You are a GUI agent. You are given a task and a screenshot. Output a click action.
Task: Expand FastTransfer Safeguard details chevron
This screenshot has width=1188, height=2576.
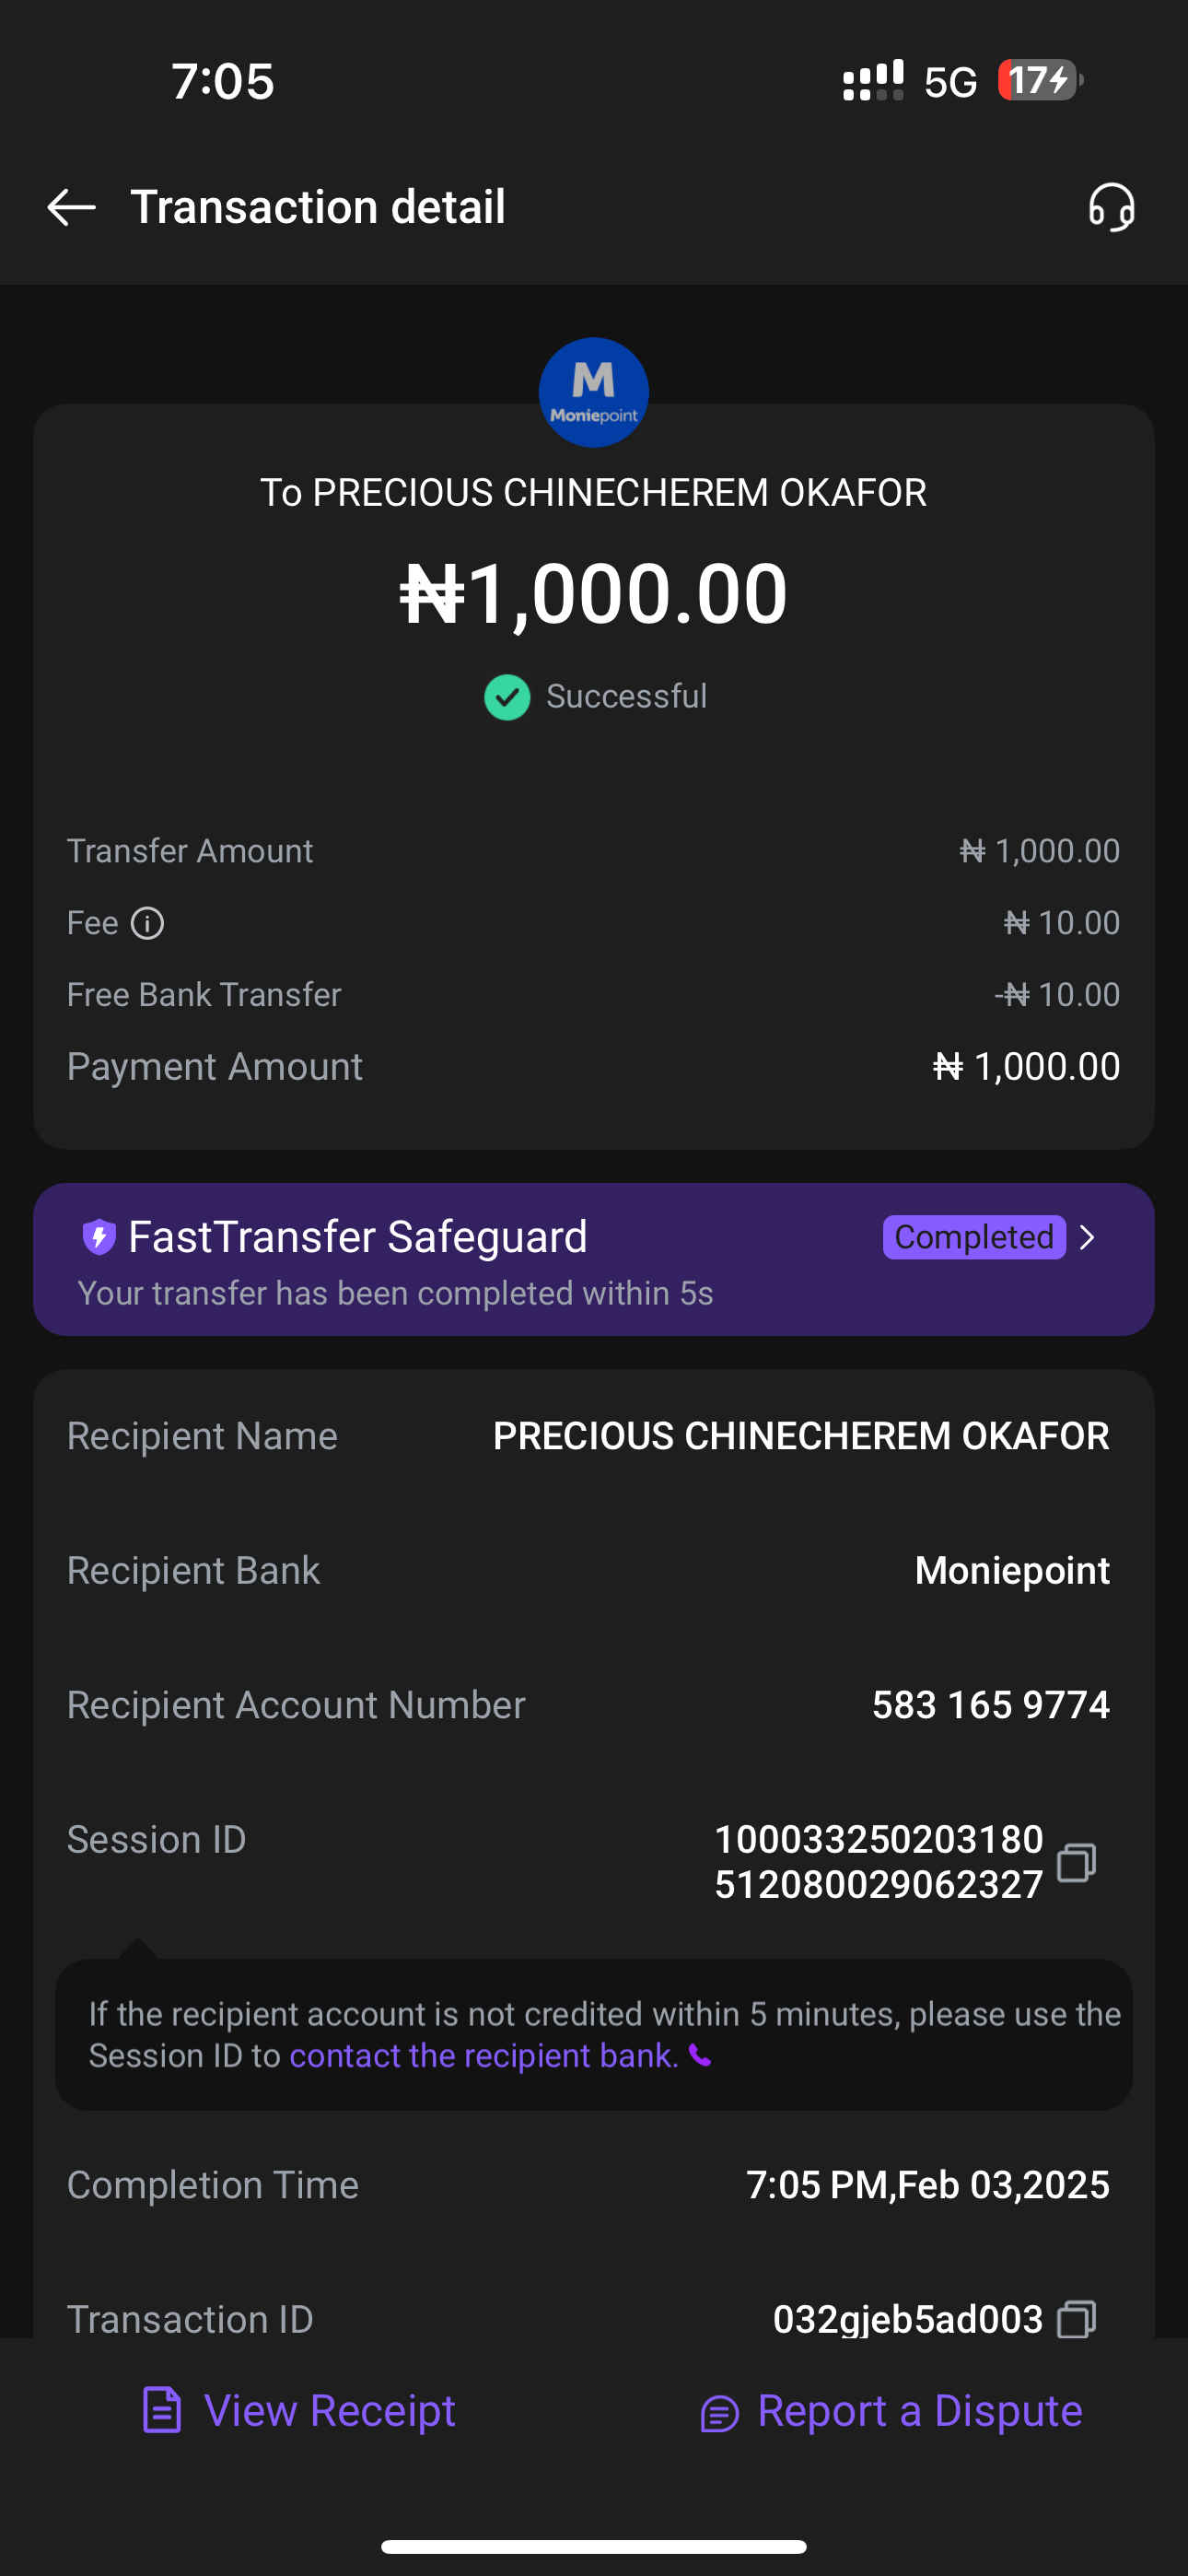(x=1088, y=1238)
